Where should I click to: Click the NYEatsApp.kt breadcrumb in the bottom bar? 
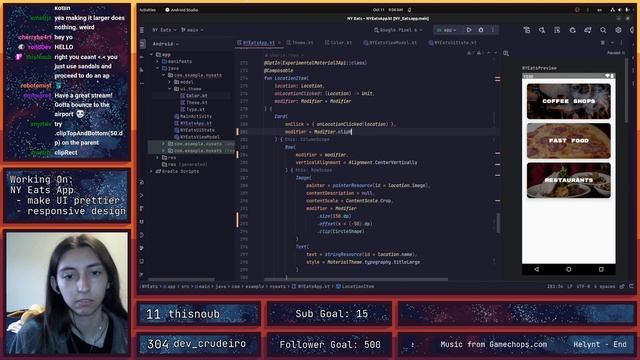coord(310,287)
